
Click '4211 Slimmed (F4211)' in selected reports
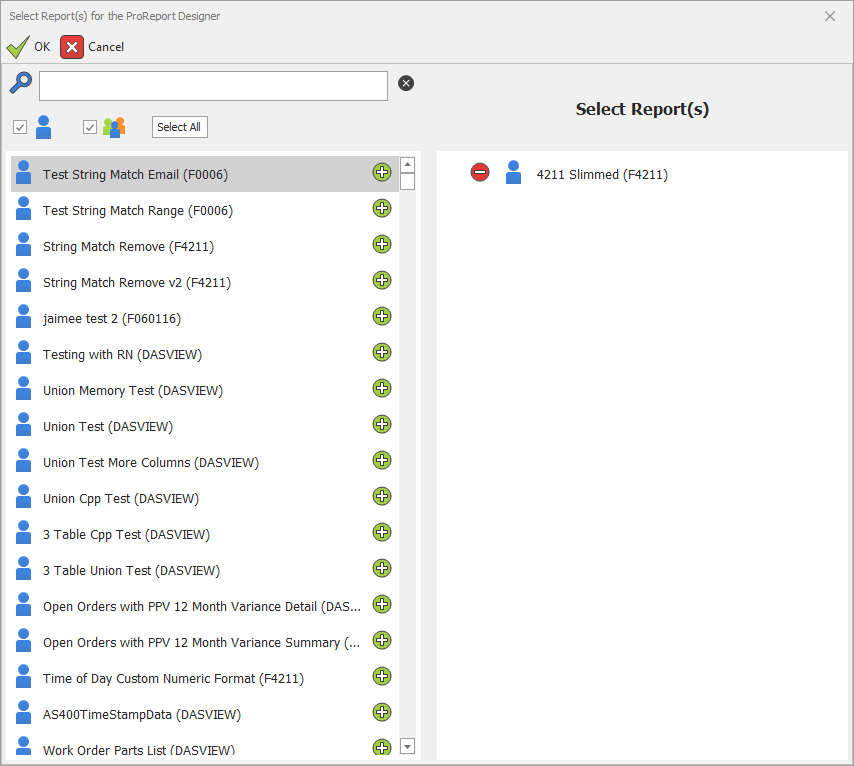point(602,174)
